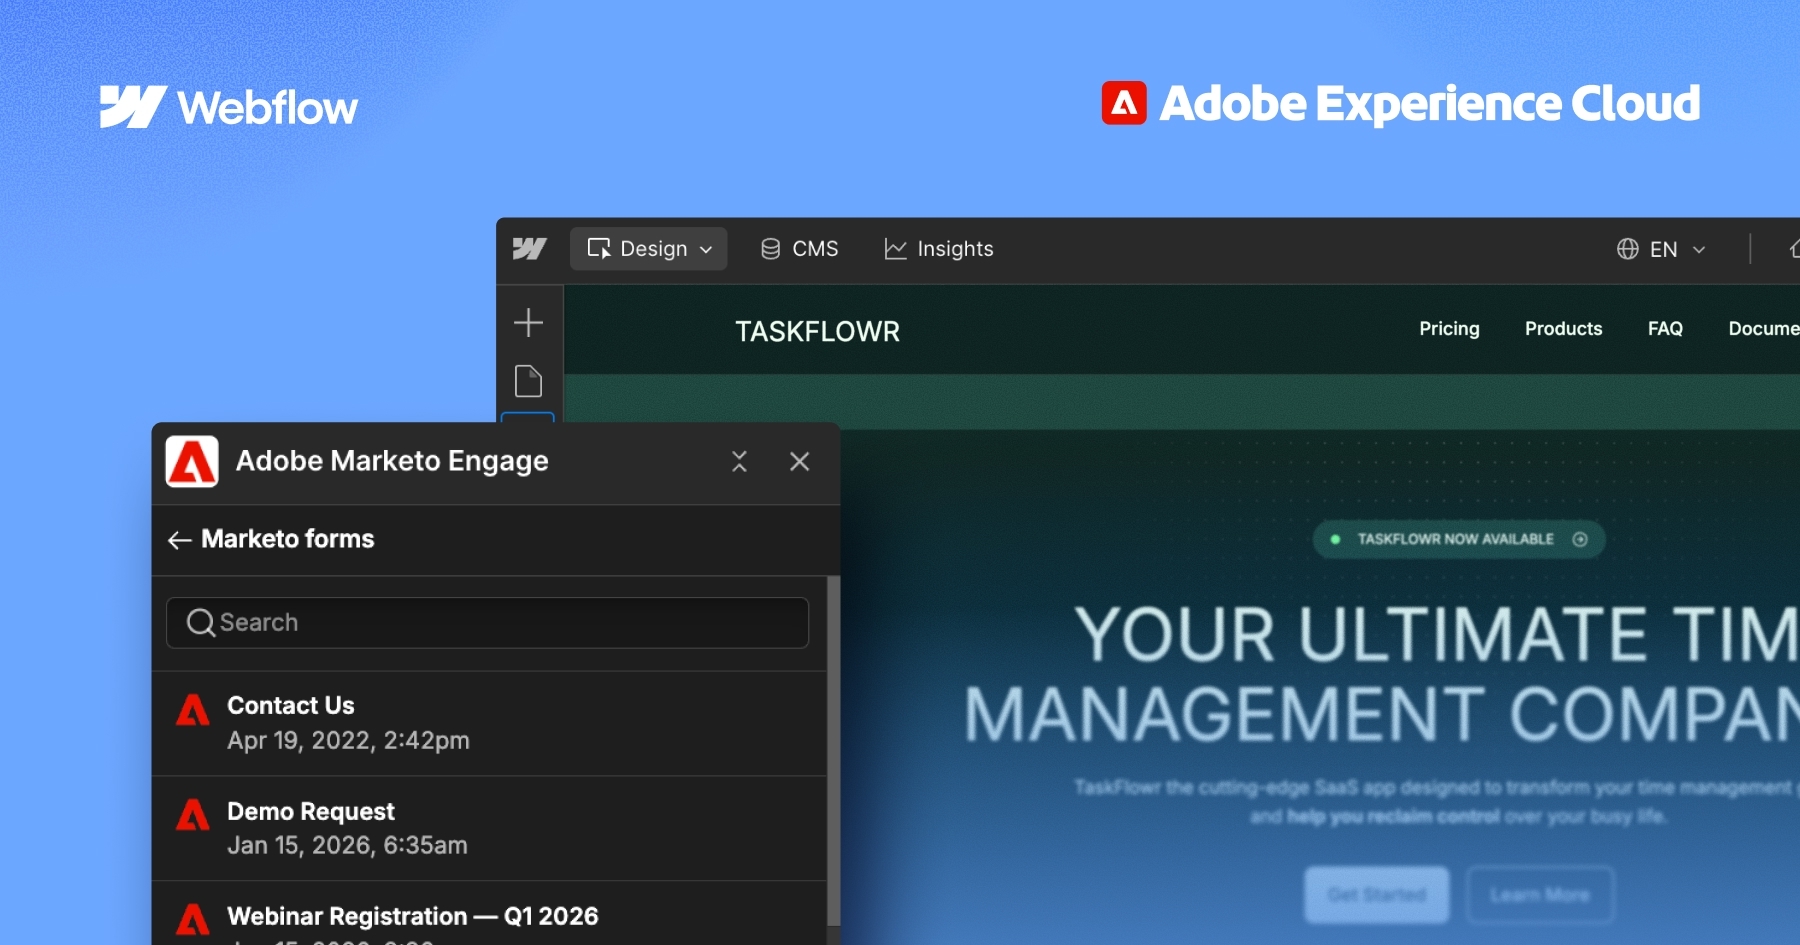Click the Insights chart icon
The width and height of the screenshot is (1800, 945).
895,248
